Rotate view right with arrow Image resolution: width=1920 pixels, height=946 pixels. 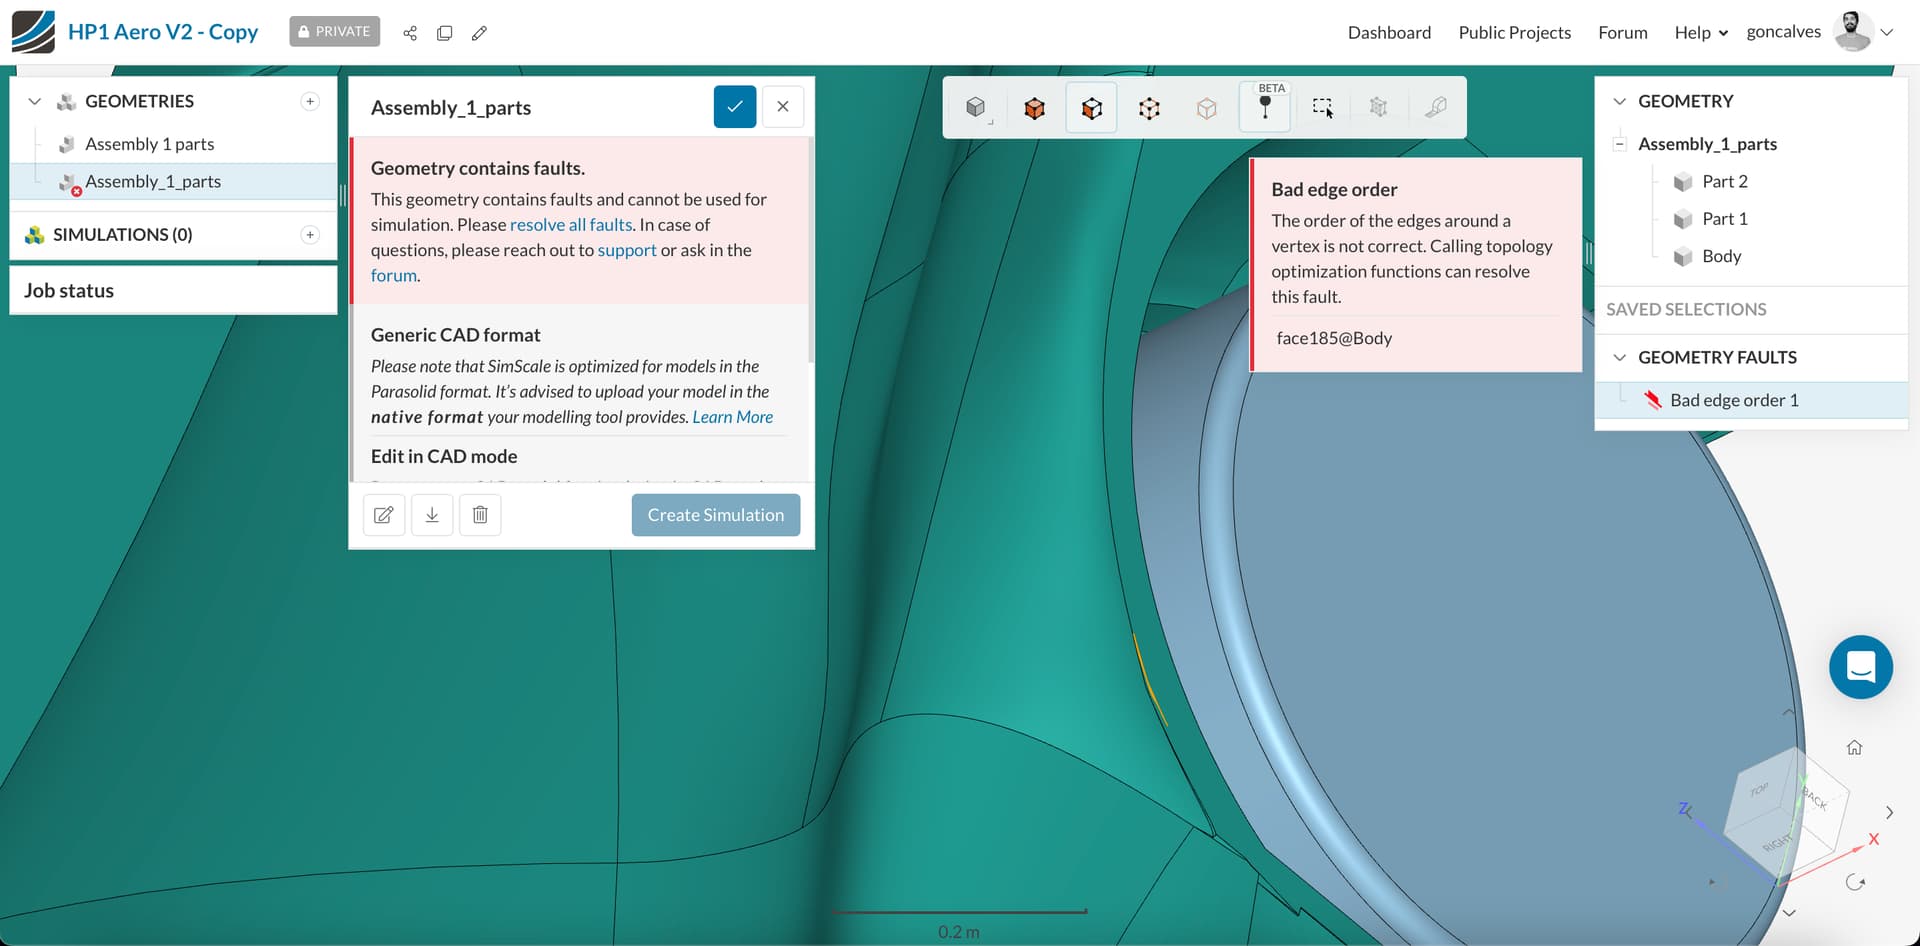[x=1890, y=812]
